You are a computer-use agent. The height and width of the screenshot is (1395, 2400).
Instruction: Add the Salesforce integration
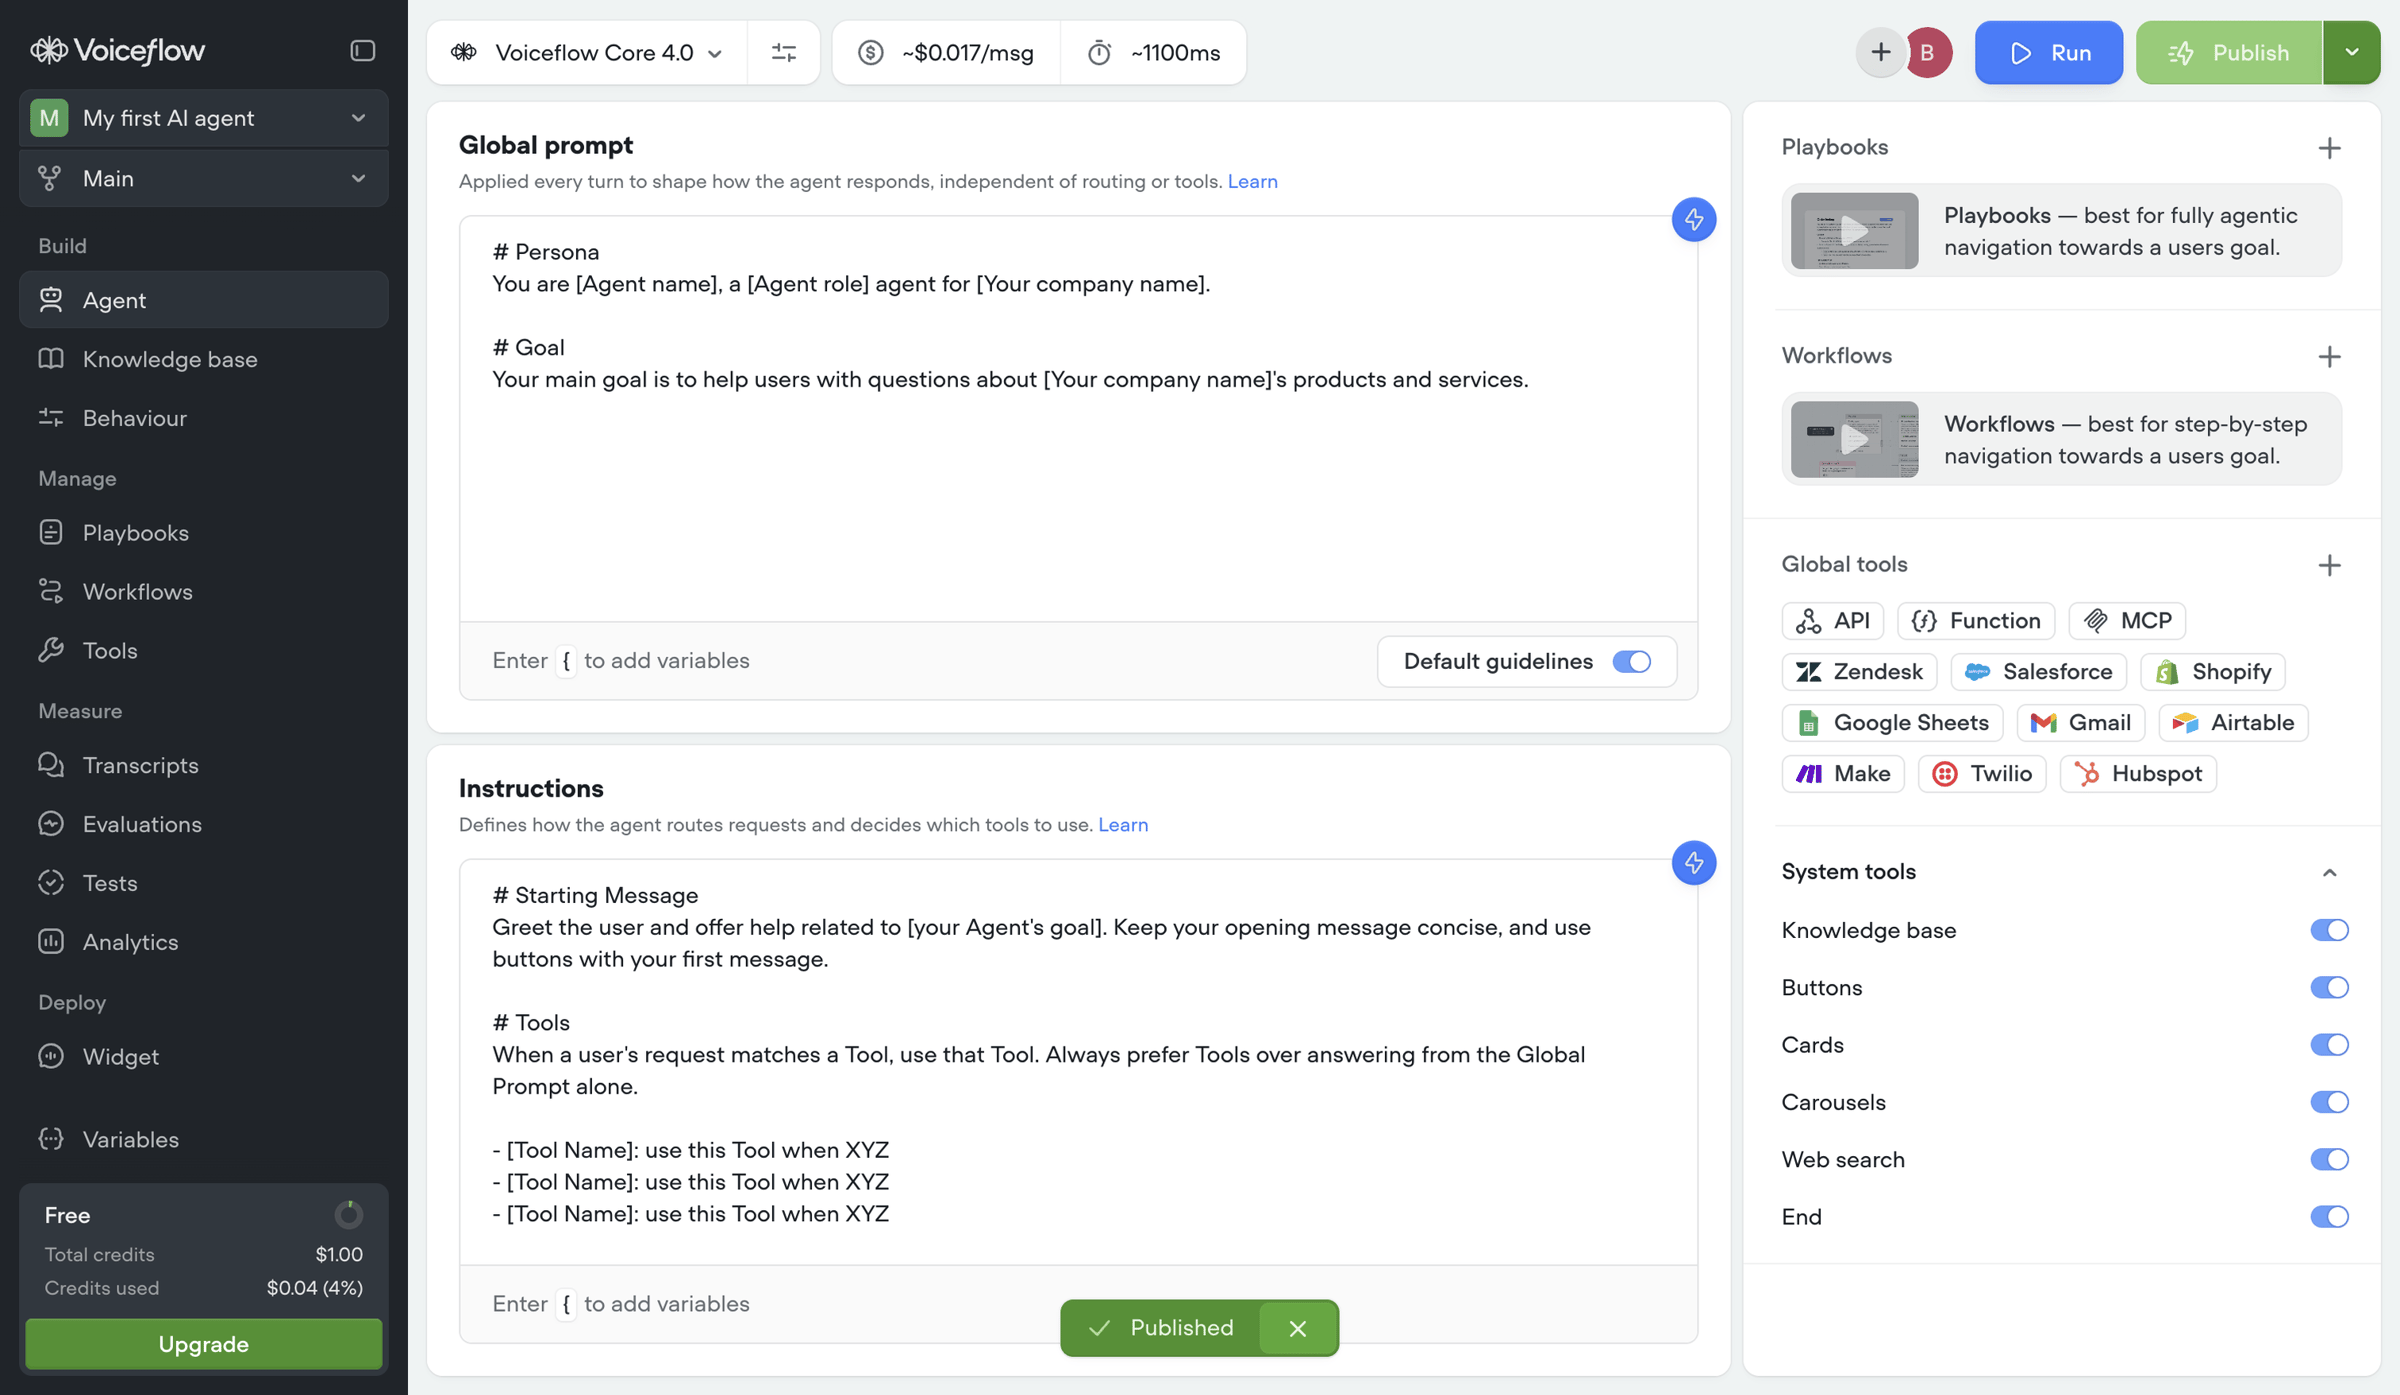pos(2038,672)
